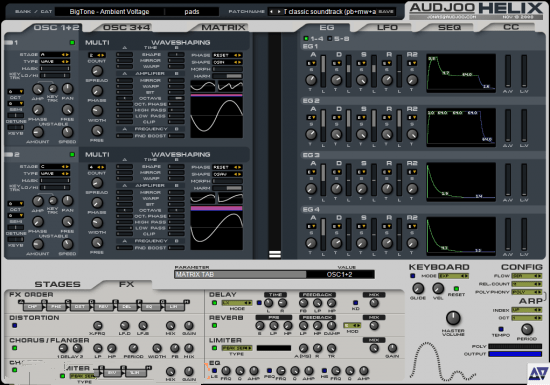Disable the Chorus/Flanger effect LED
Screen dimensions: 550x385
pos(14,348)
